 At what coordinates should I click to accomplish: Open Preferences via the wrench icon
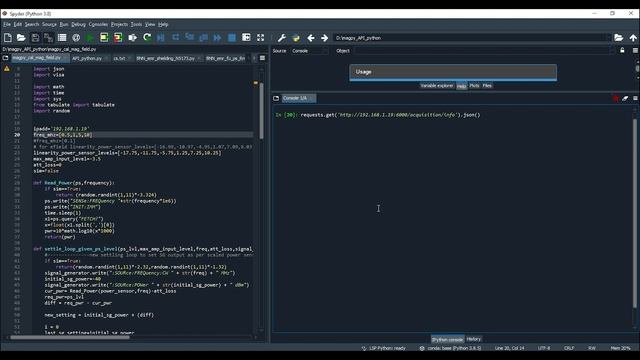tap(282, 38)
